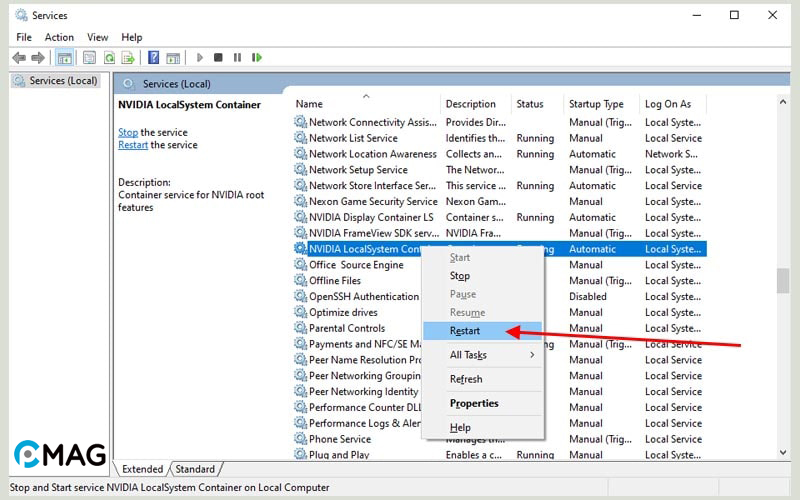Choose Refresh in the context menu
Screen dimensions: 800x500
click(x=482, y=379)
